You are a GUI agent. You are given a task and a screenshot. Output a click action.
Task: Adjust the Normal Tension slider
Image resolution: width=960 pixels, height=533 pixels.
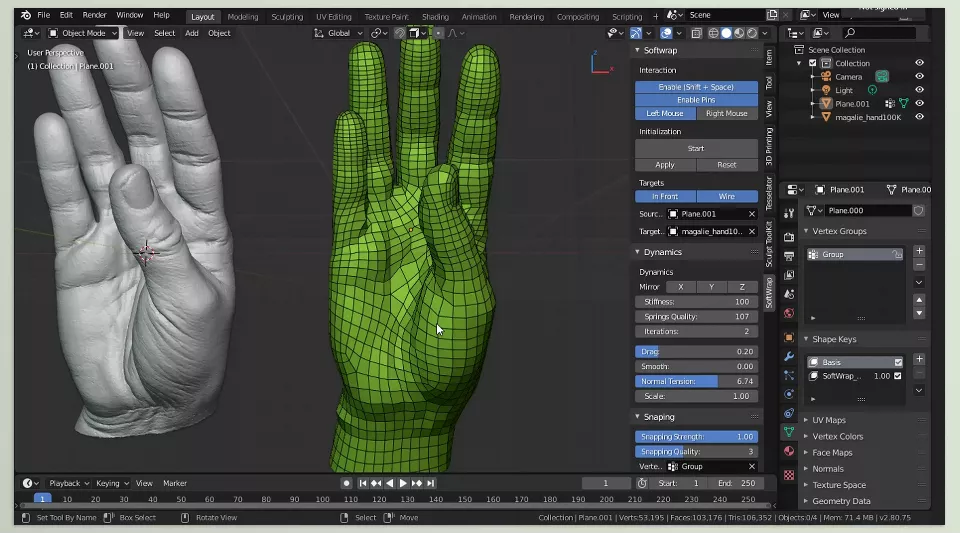(696, 381)
